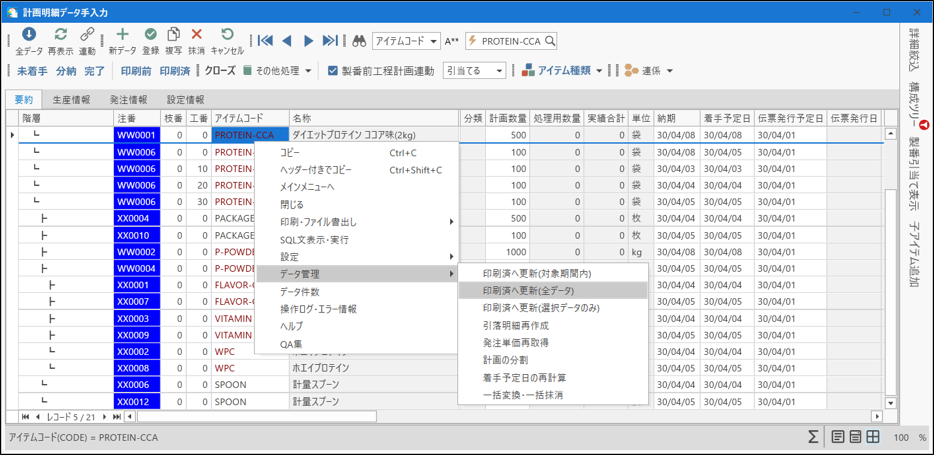934x455 pixels.
Task: Click the 登録 checkmark icon
Action: (x=150, y=36)
